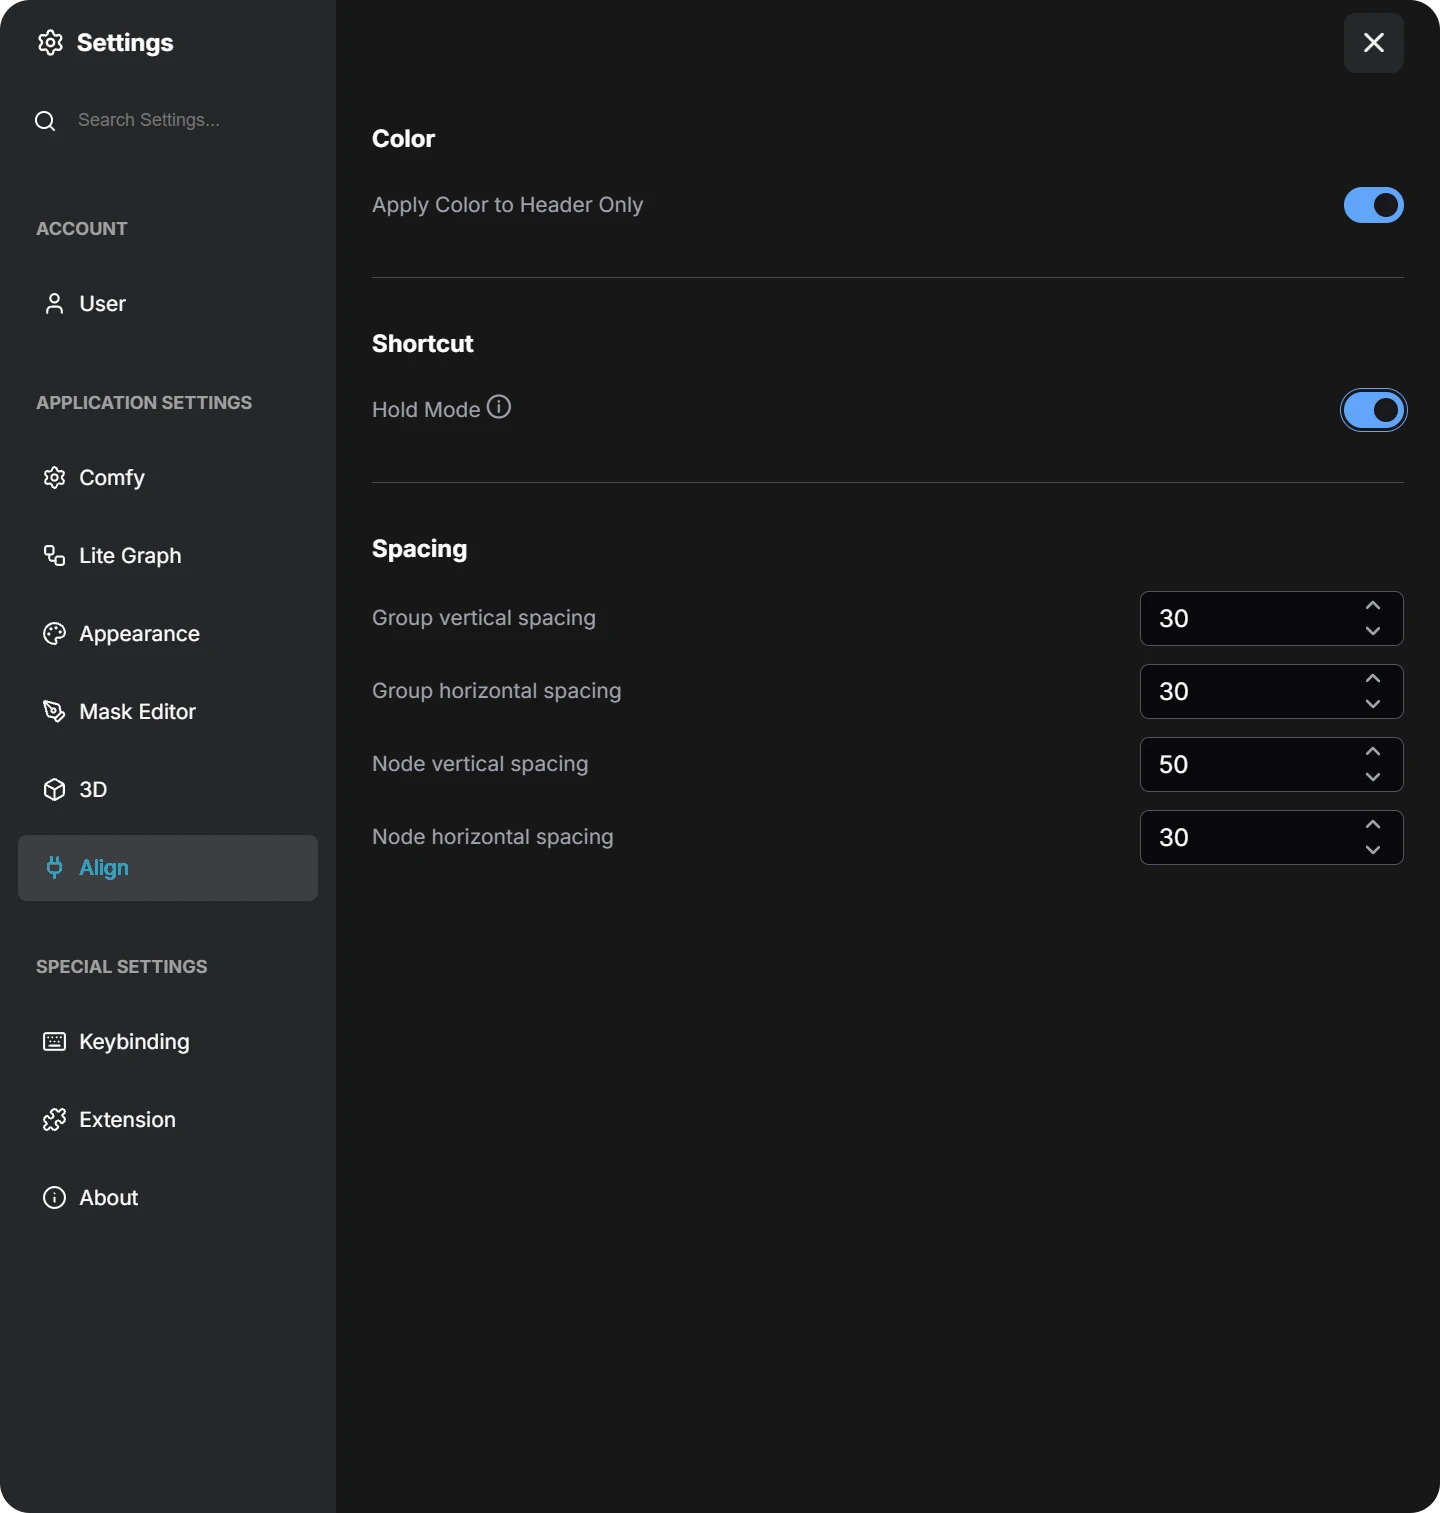Click the Comfy gear icon in sidebar
The width and height of the screenshot is (1440, 1513).
[x=54, y=478]
